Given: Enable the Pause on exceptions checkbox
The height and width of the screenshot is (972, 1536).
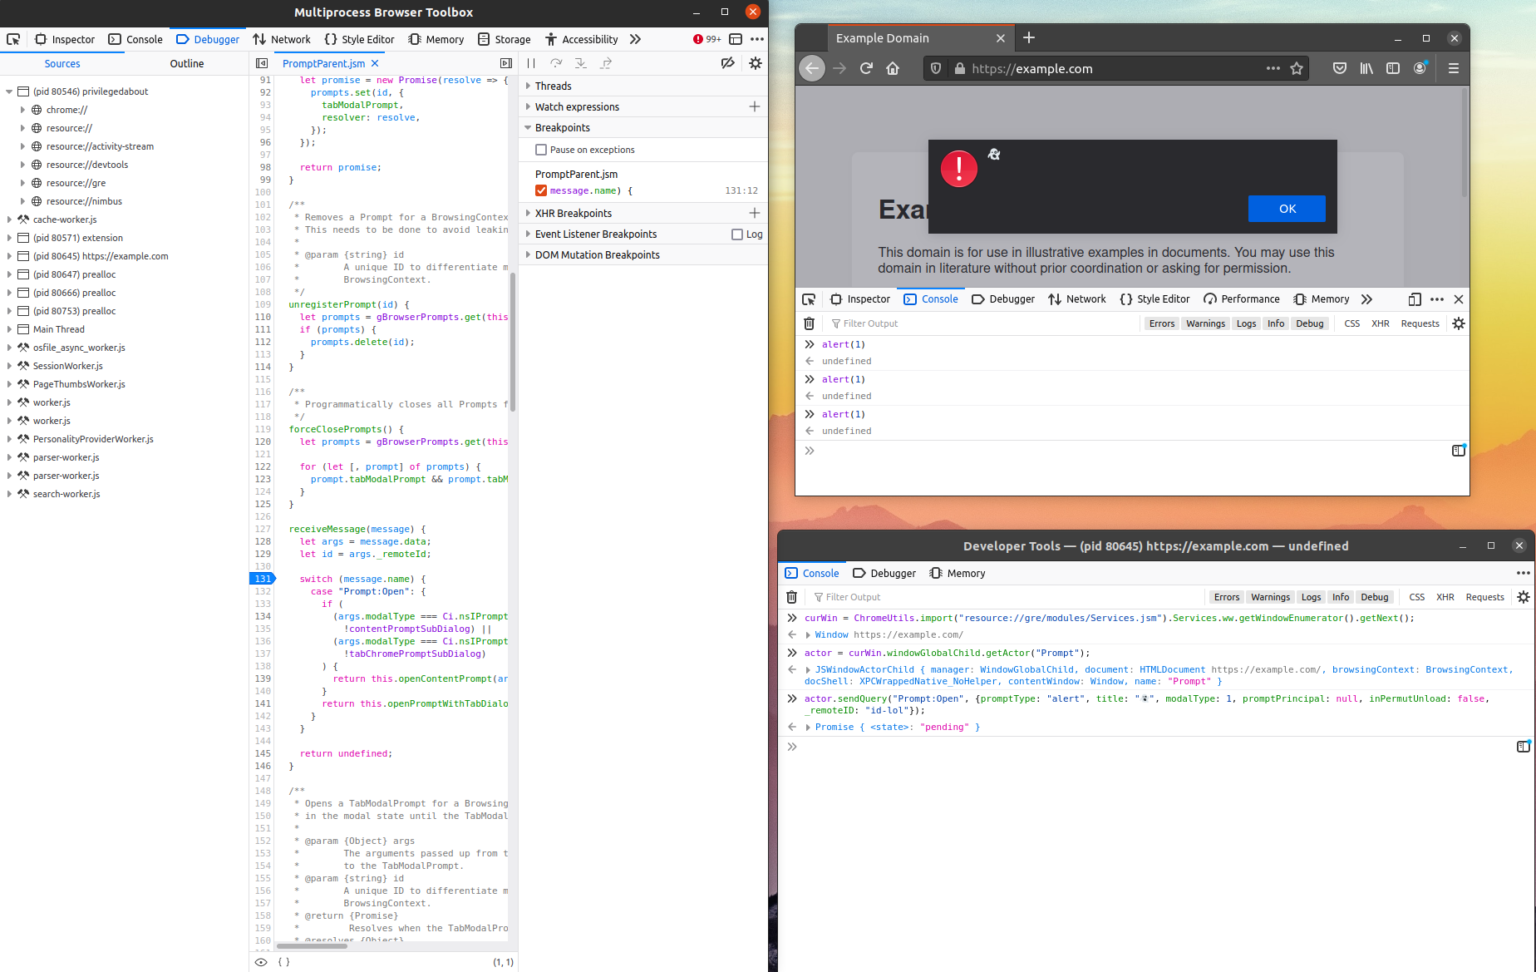Looking at the screenshot, I should click(541, 149).
